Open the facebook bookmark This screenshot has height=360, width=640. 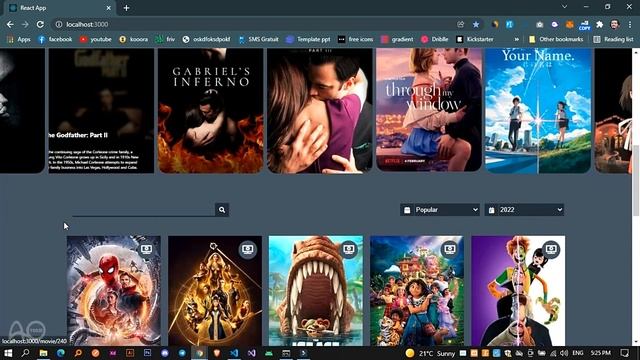click(x=55, y=39)
